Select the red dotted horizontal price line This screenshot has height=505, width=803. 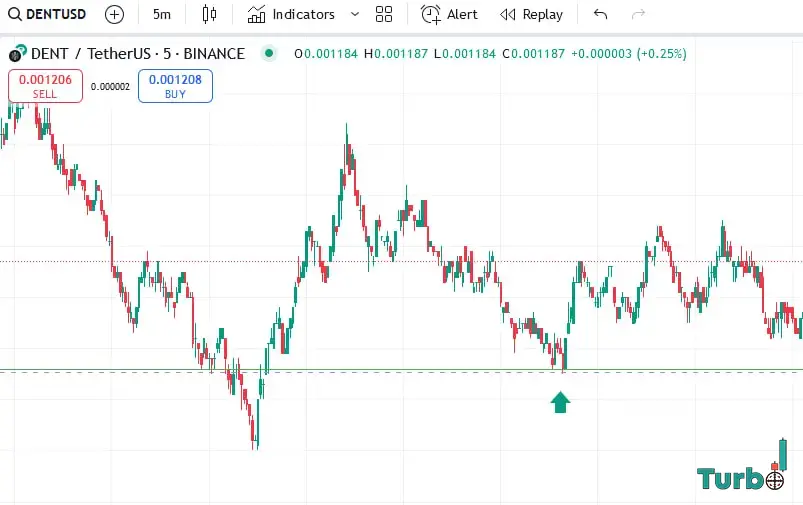click(x=402, y=262)
